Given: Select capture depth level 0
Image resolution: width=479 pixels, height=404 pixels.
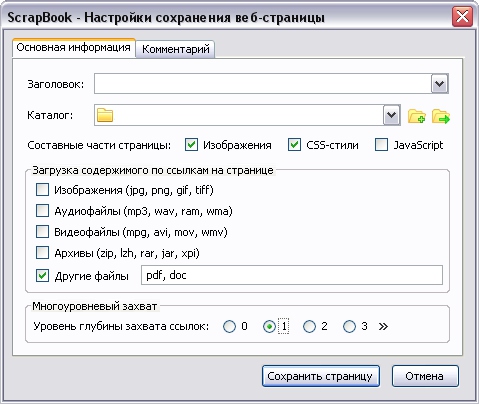Looking at the screenshot, I should tap(229, 326).
